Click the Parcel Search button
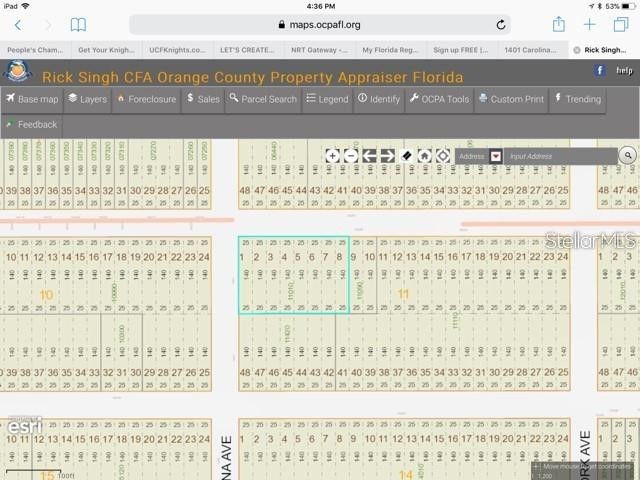 point(262,99)
